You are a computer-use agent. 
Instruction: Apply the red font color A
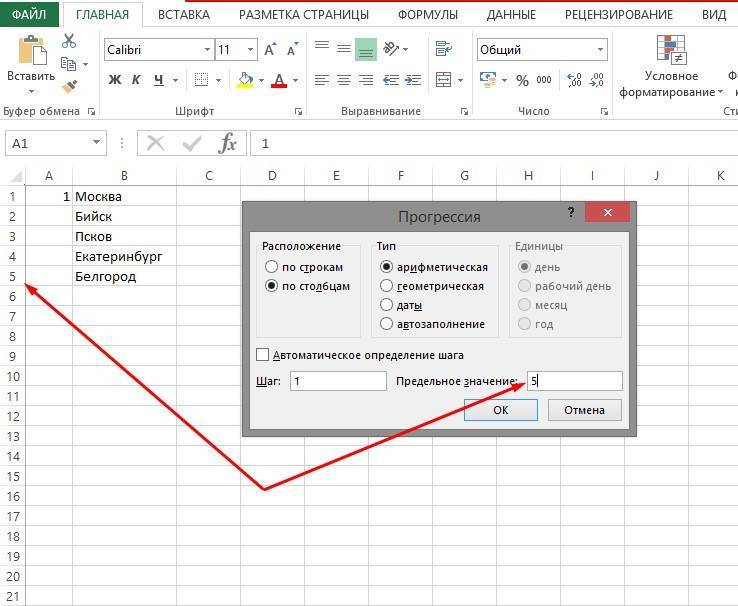pyautogui.click(x=279, y=80)
